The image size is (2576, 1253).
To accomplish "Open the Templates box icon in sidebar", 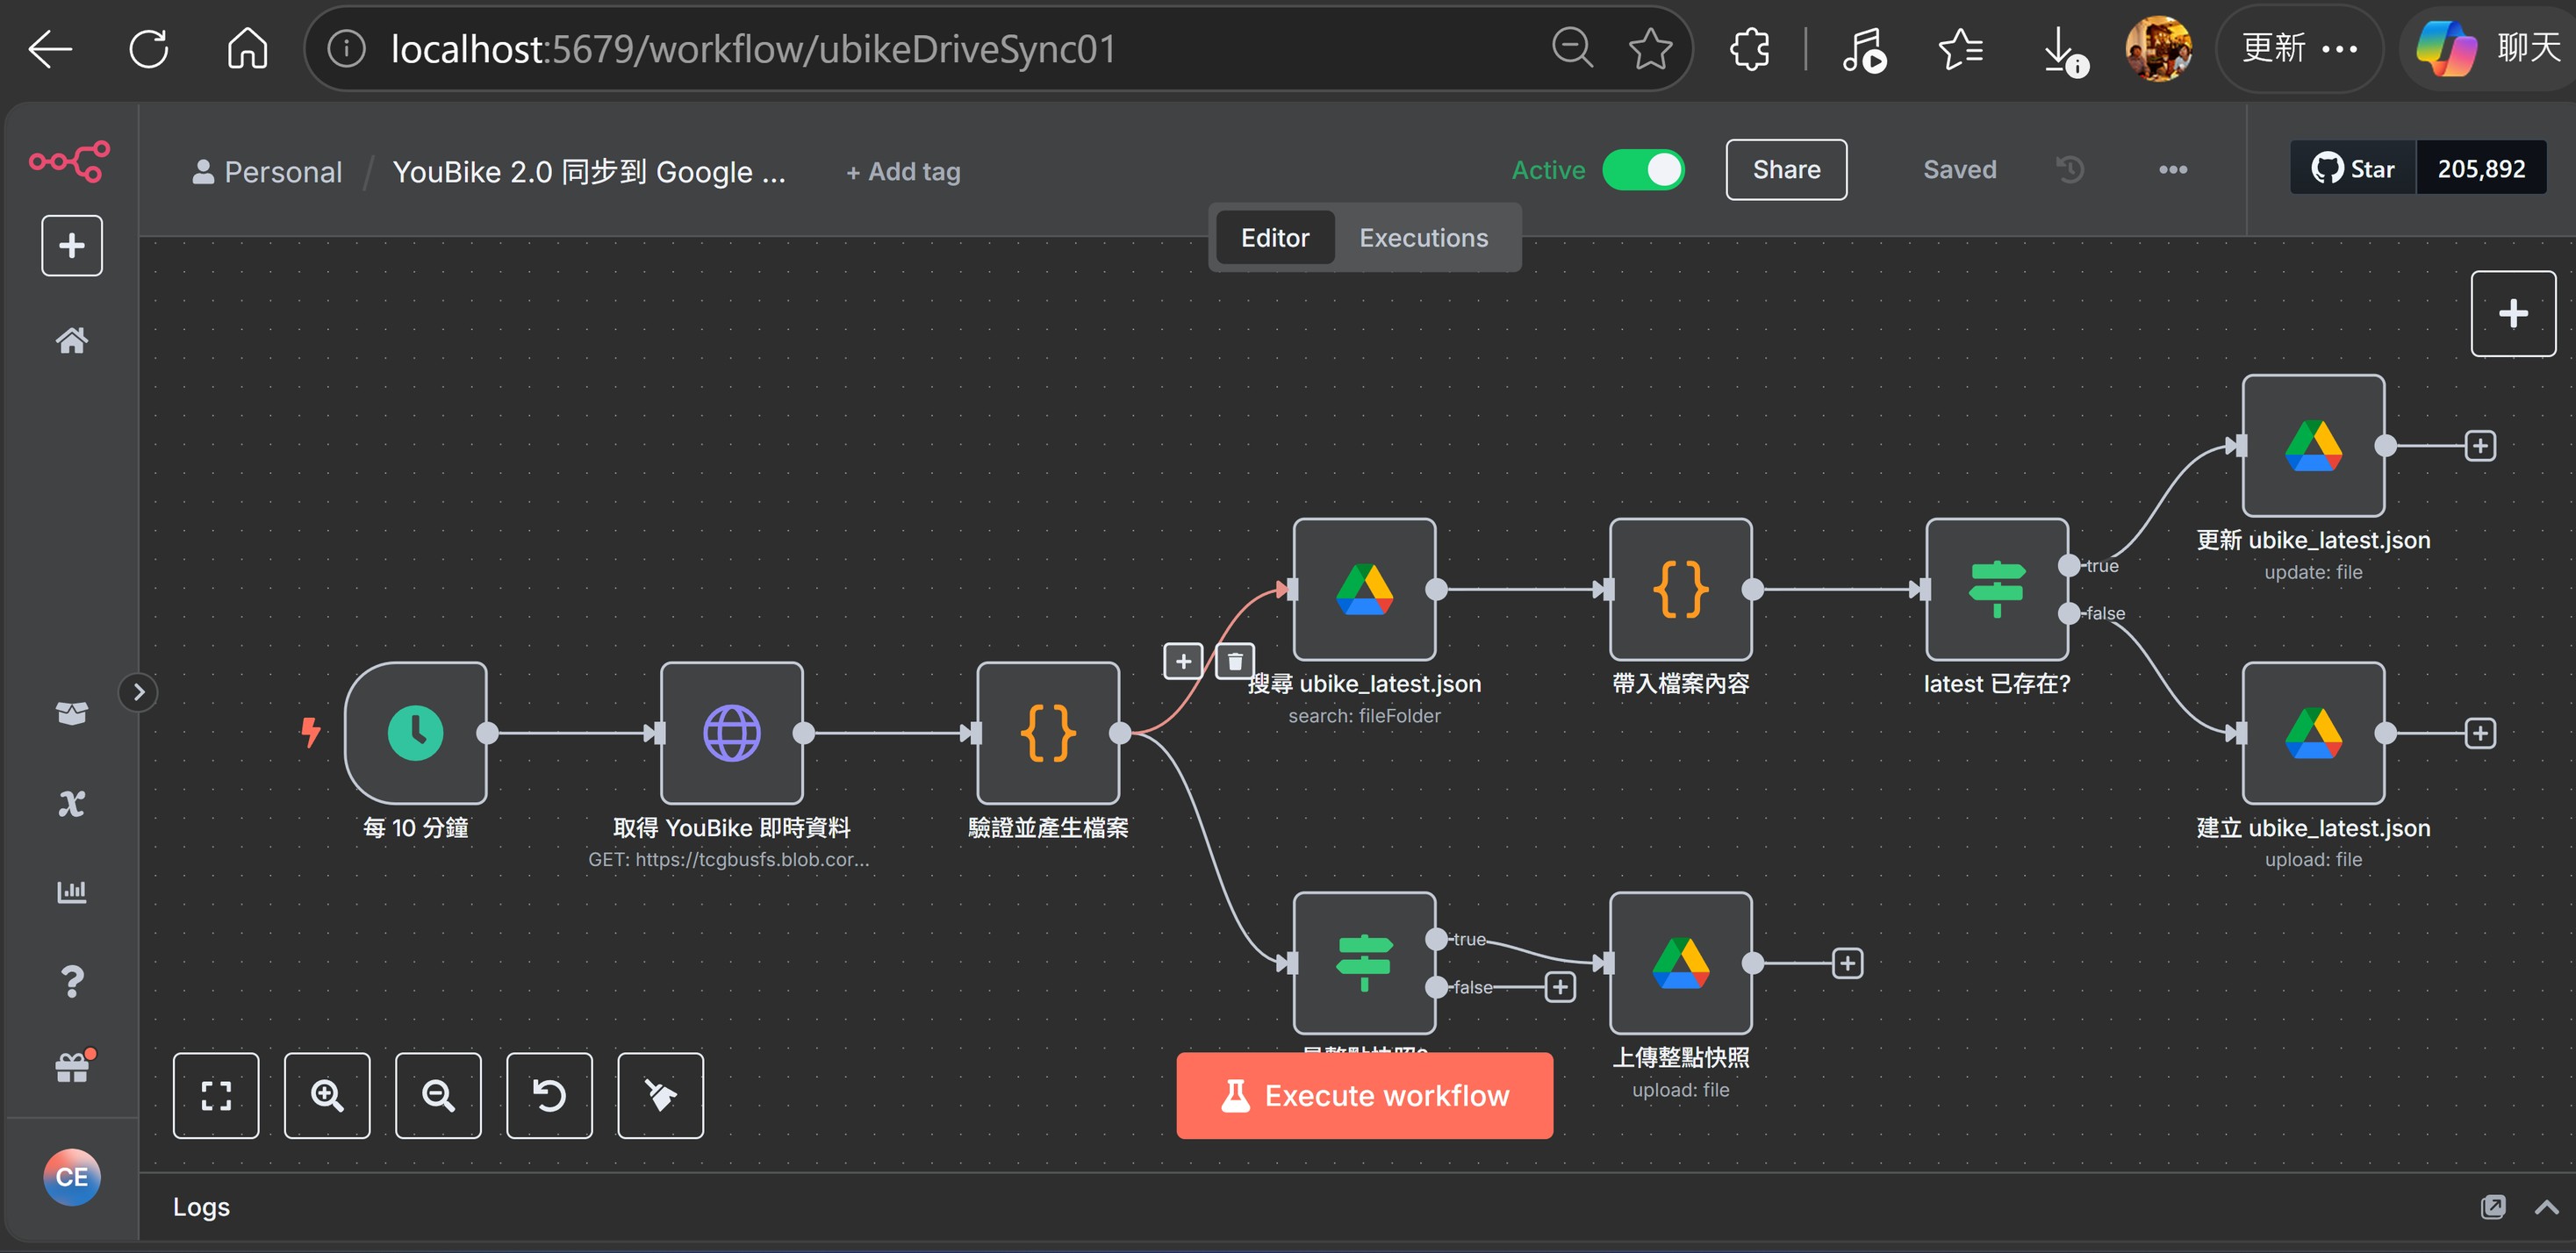I will 72,713.
